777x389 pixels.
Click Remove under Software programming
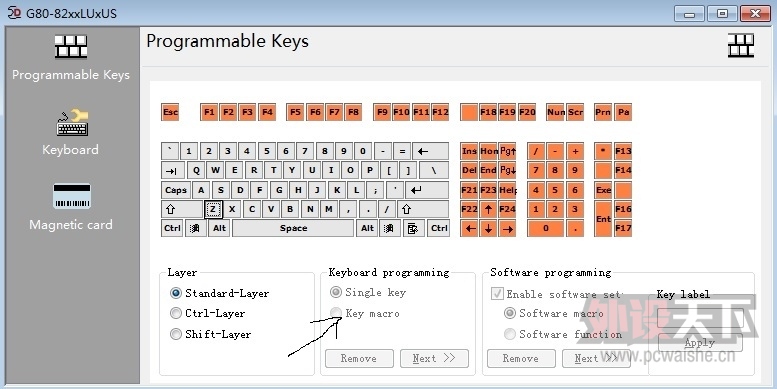pyautogui.click(x=521, y=358)
